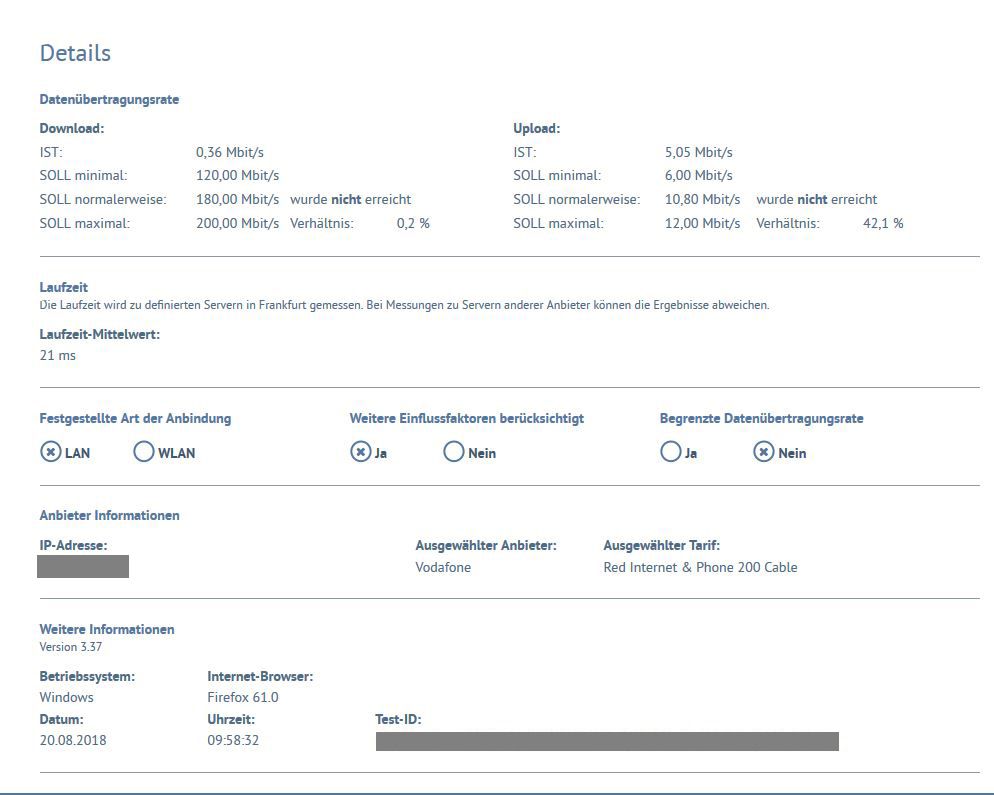Viewport: 994px width, 795px height.
Task: Click the Details heading
Action: pyautogui.click(x=75, y=53)
